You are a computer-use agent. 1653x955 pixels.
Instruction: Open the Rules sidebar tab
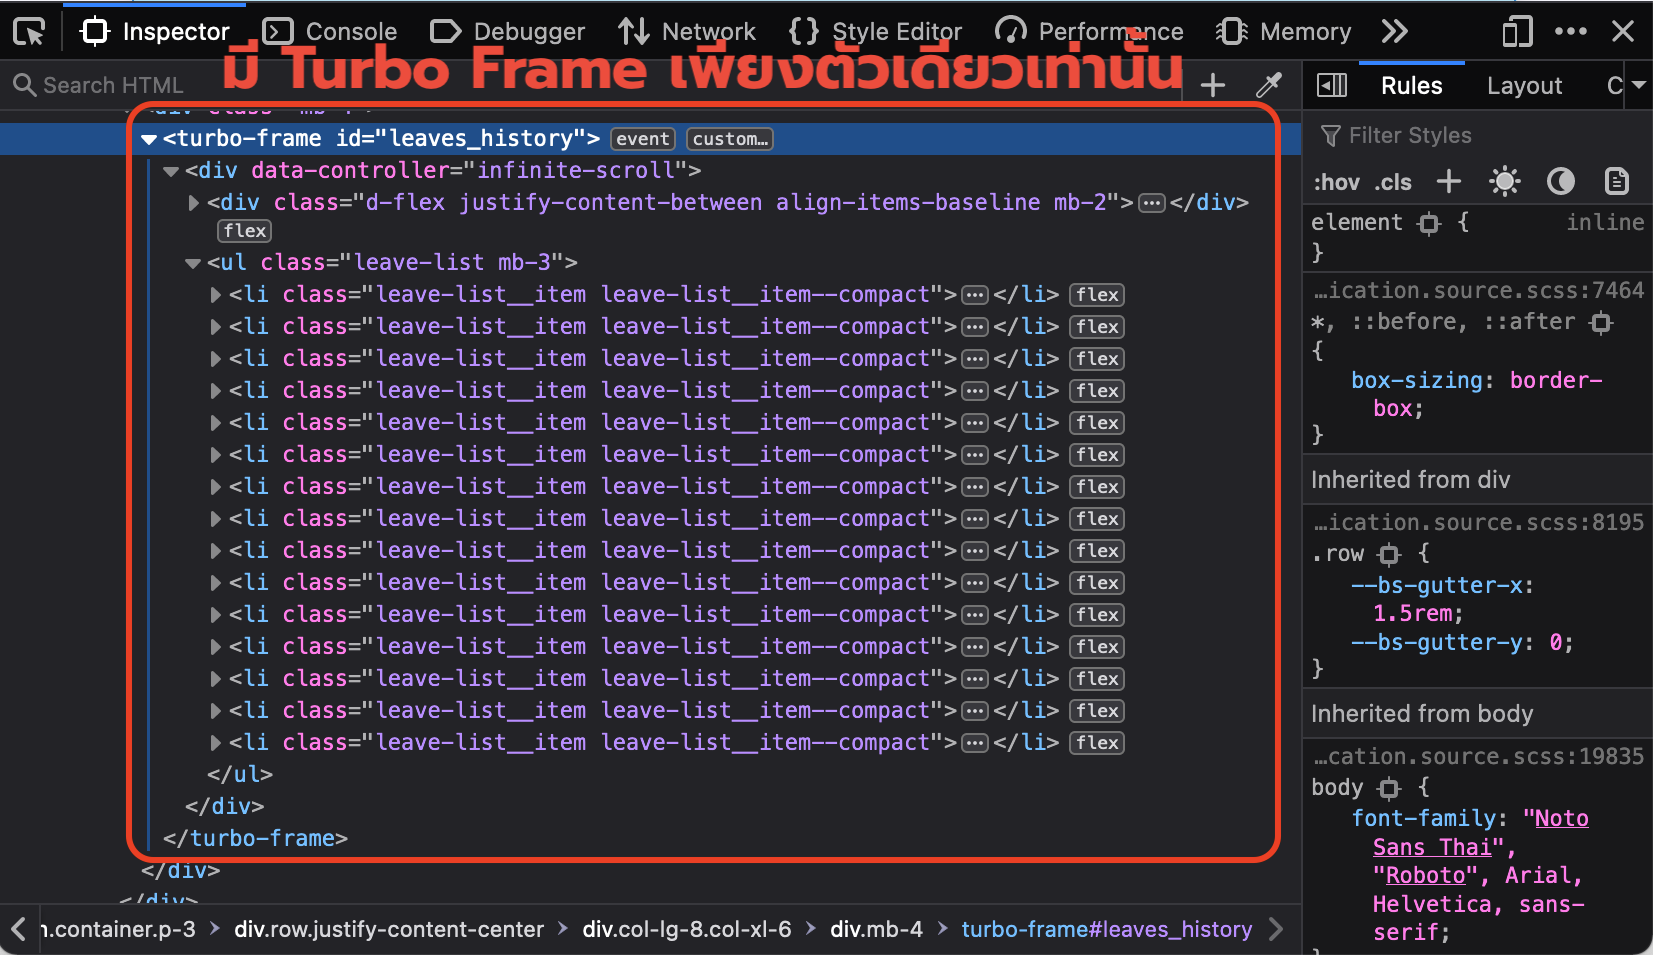point(1412,86)
